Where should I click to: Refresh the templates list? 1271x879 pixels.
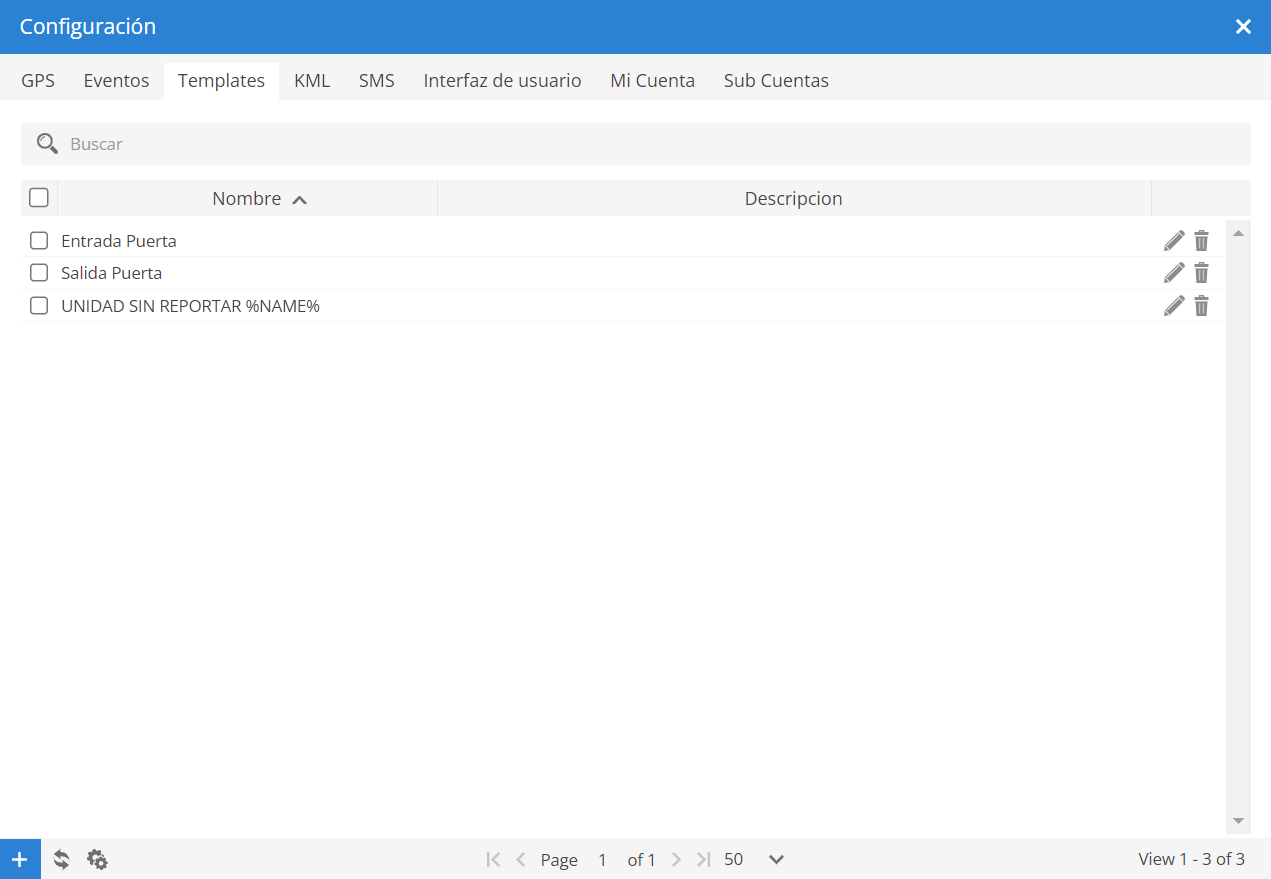[x=61, y=859]
